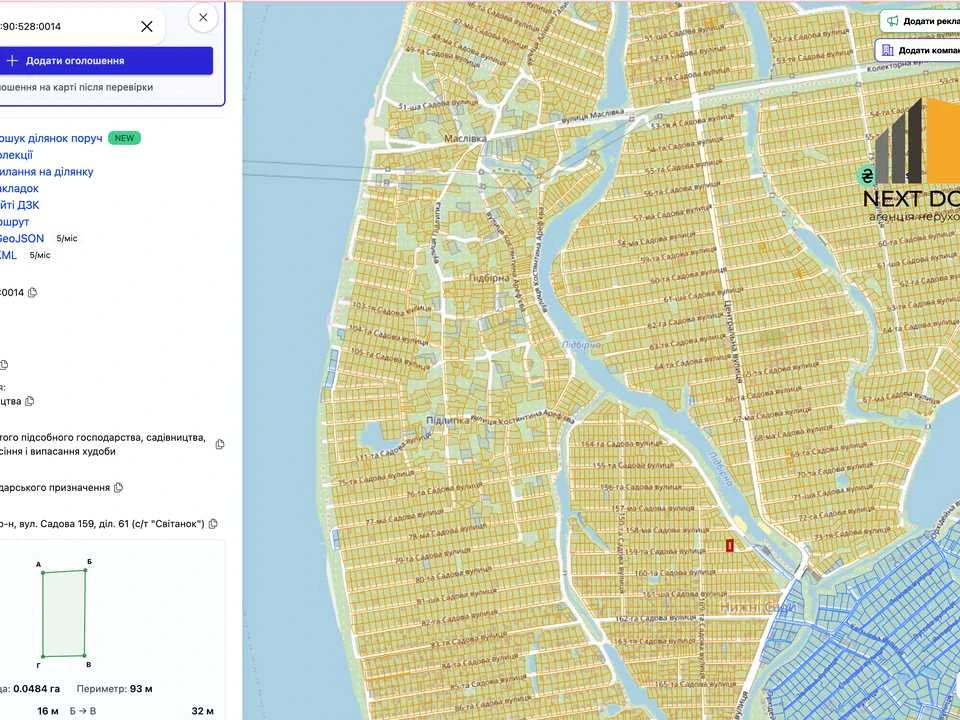Click the 'Маслівка' label on the map

click(x=465, y=138)
